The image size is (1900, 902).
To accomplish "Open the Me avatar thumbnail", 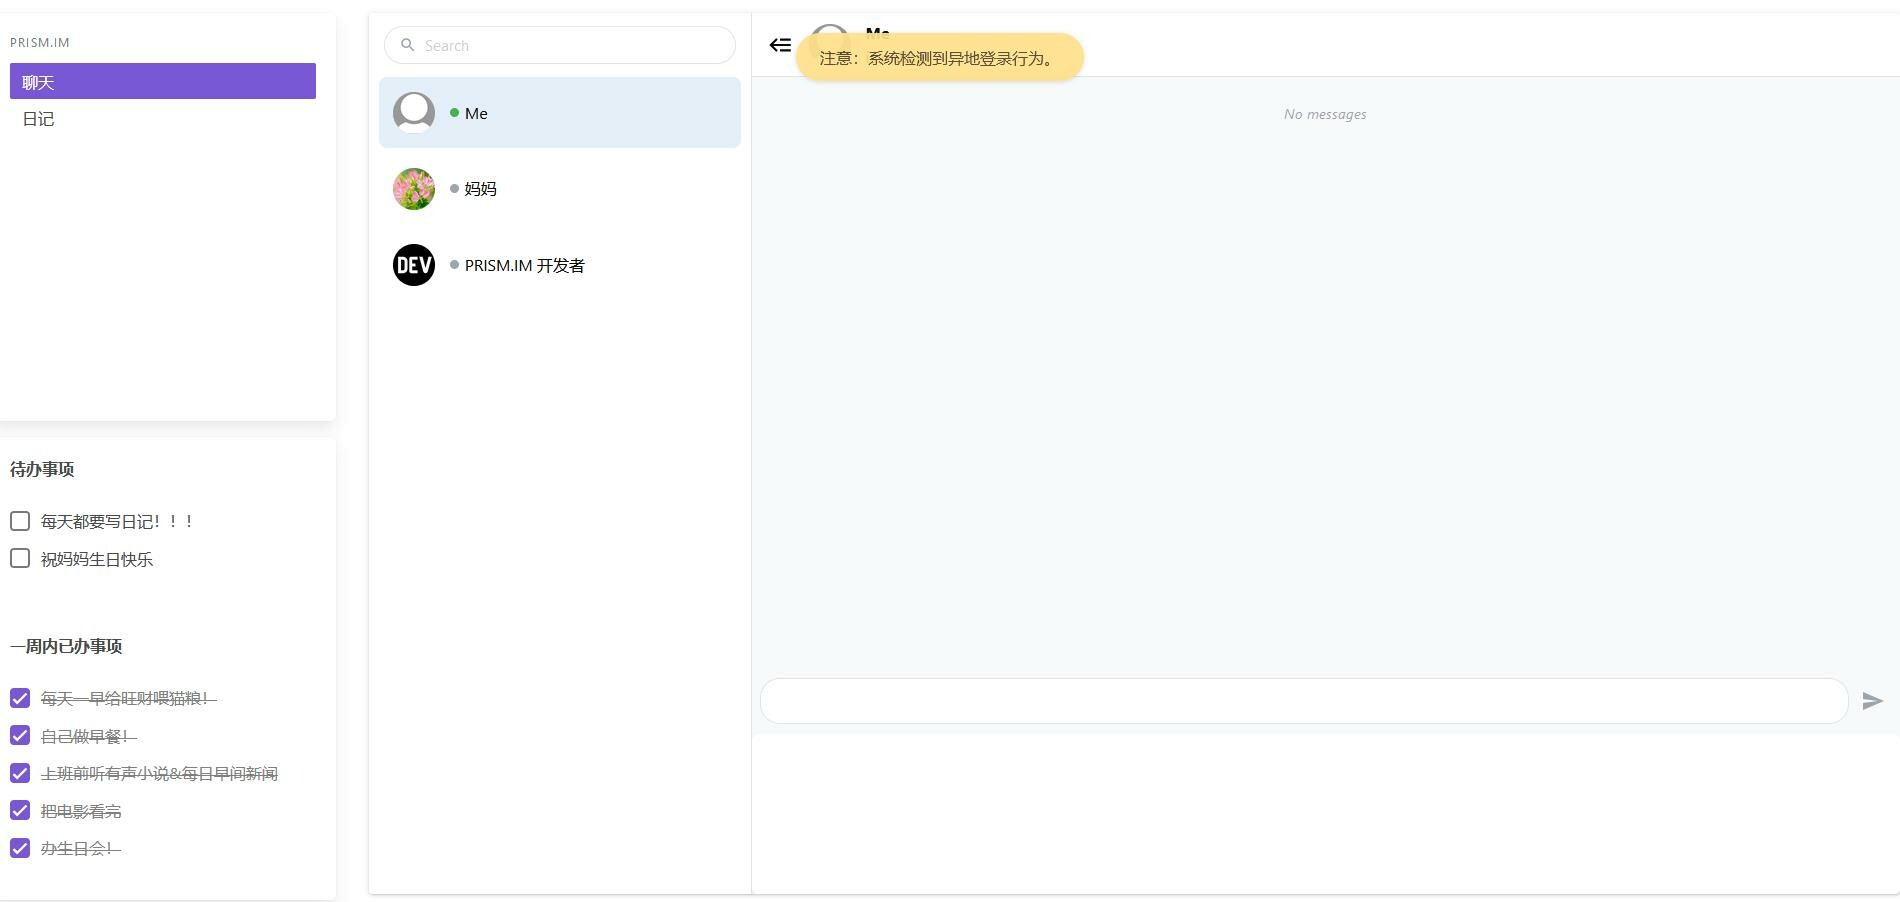I will pos(413,112).
